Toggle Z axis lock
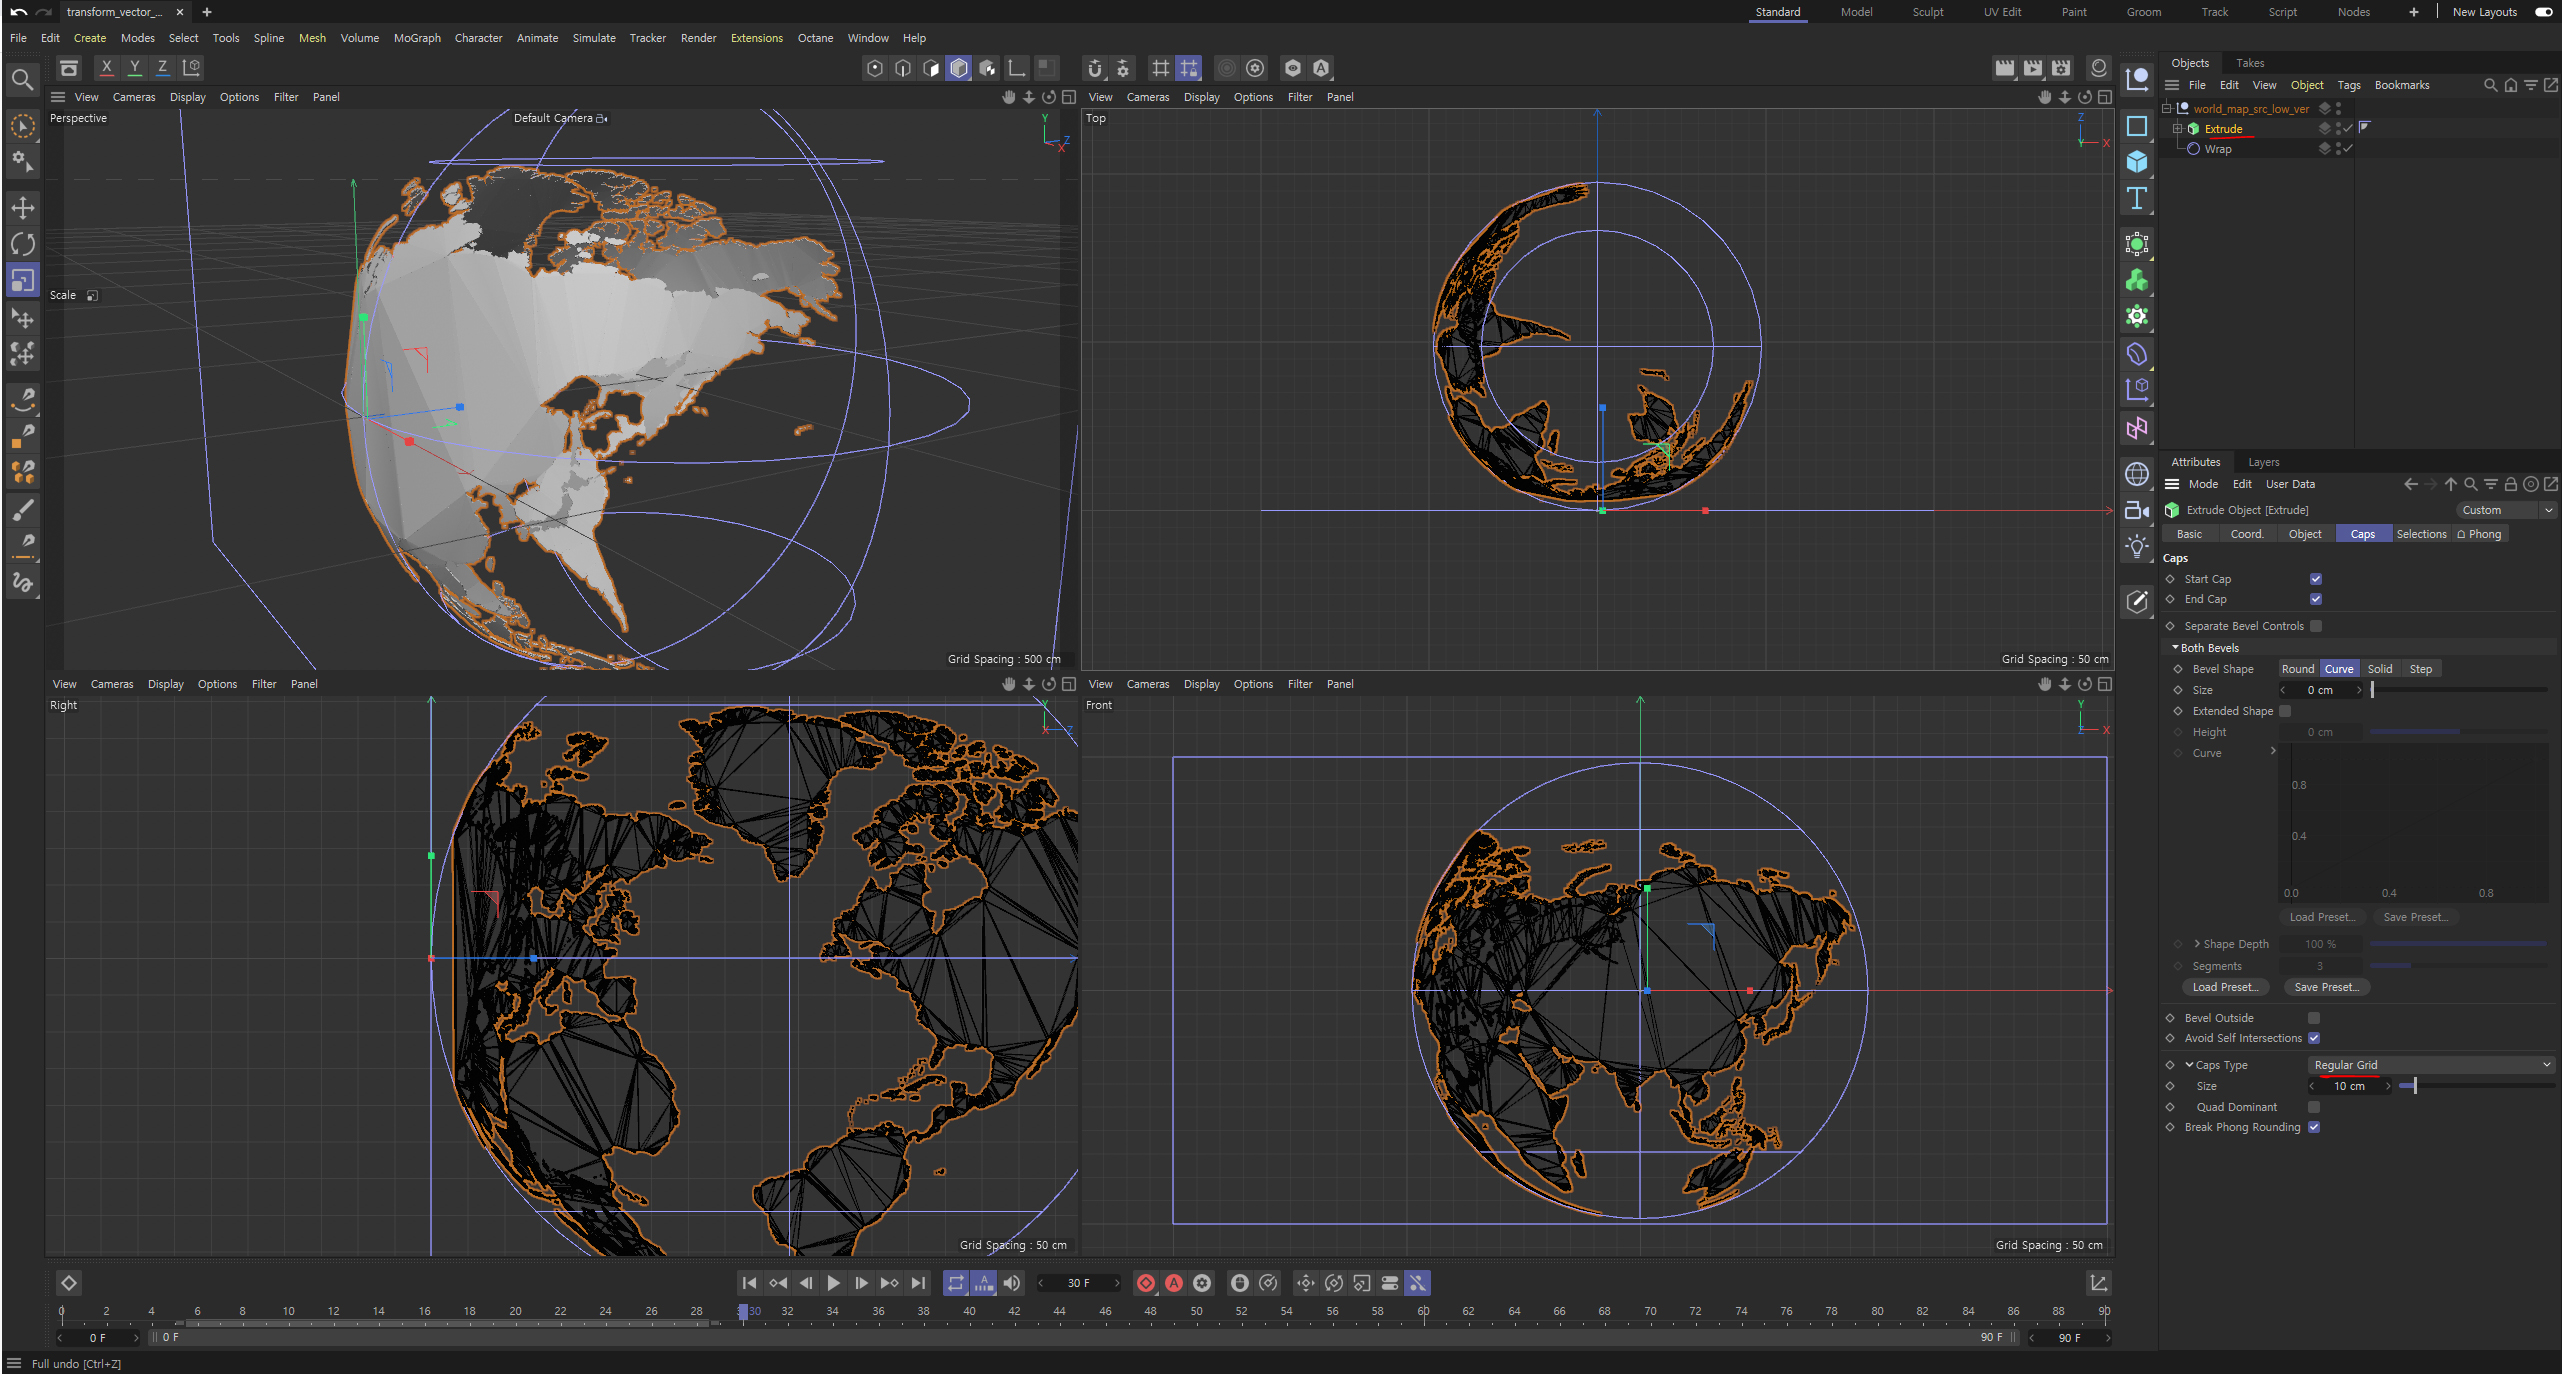The image size is (2562, 1374). tap(162, 67)
